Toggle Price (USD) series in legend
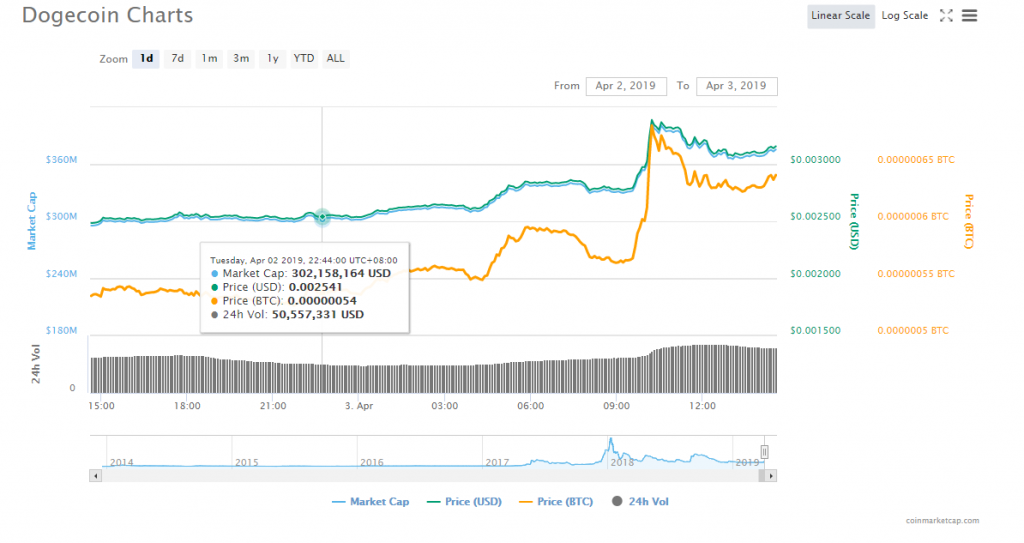1024x543 pixels. [464, 502]
